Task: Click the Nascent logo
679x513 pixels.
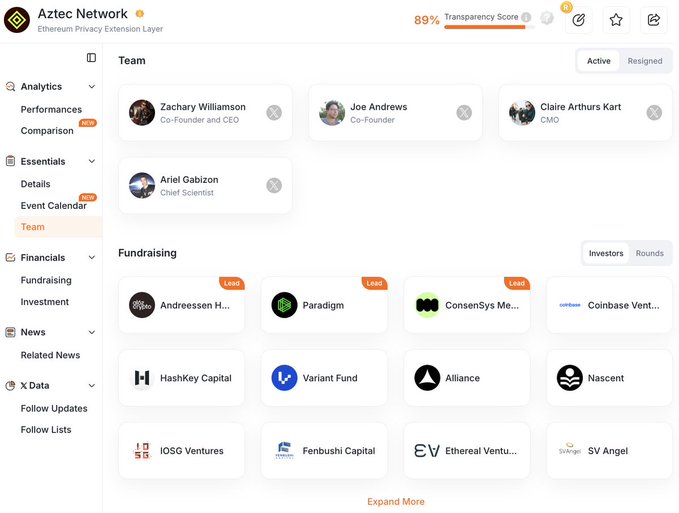Action: (x=570, y=378)
